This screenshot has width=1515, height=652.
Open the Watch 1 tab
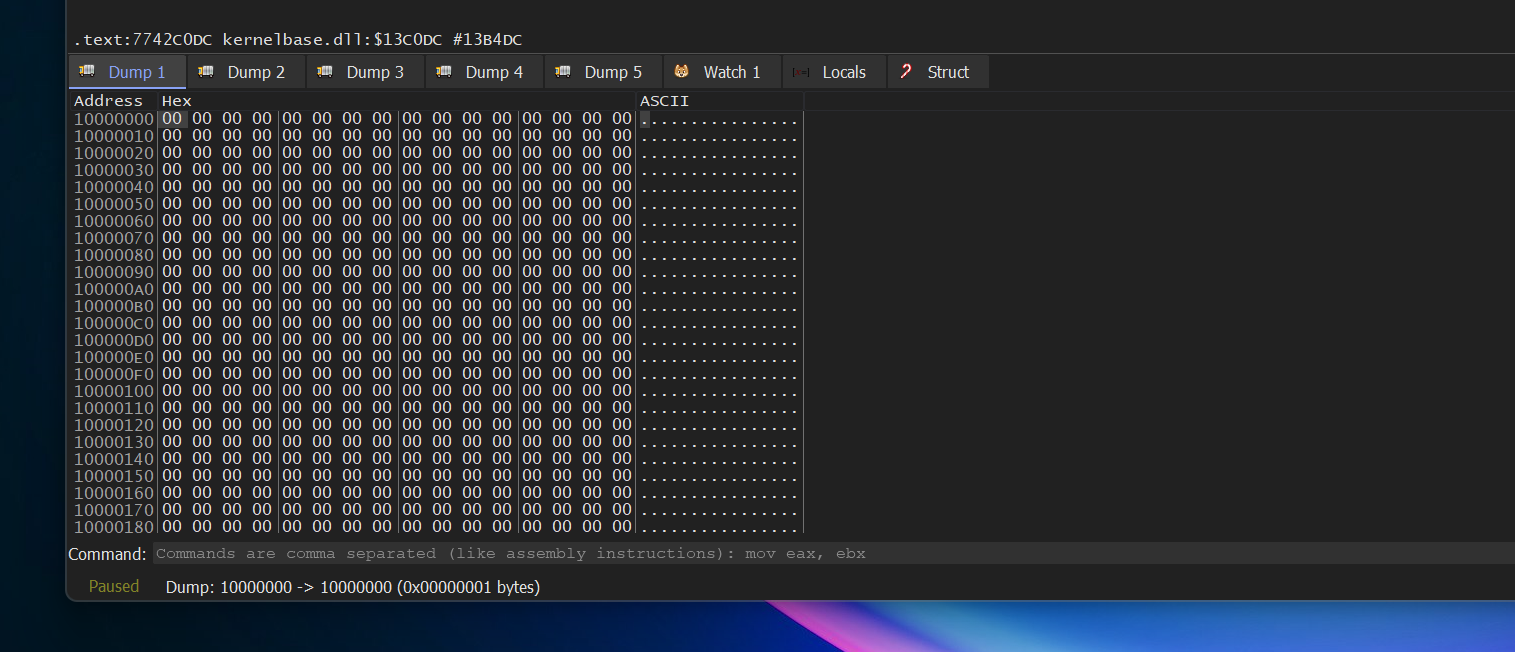(x=731, y=72)
